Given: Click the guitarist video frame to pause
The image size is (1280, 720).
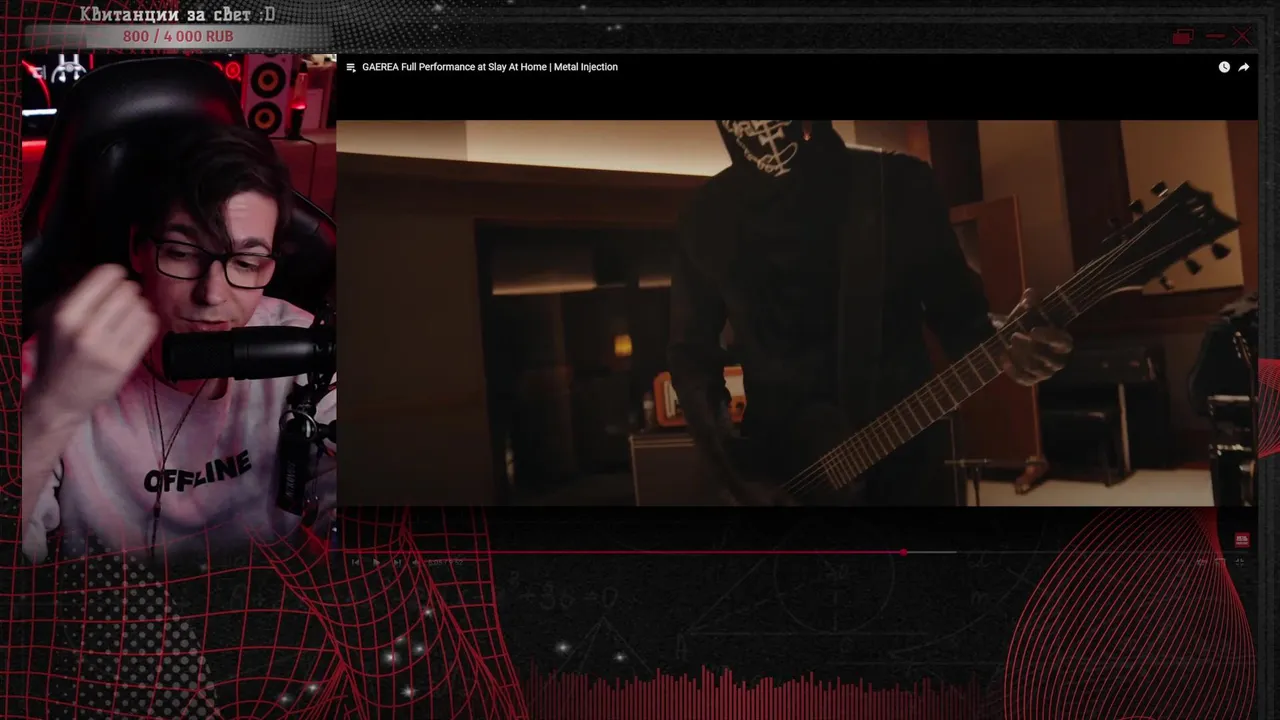Looking at the screenshot, I should [x=797, y=312].
